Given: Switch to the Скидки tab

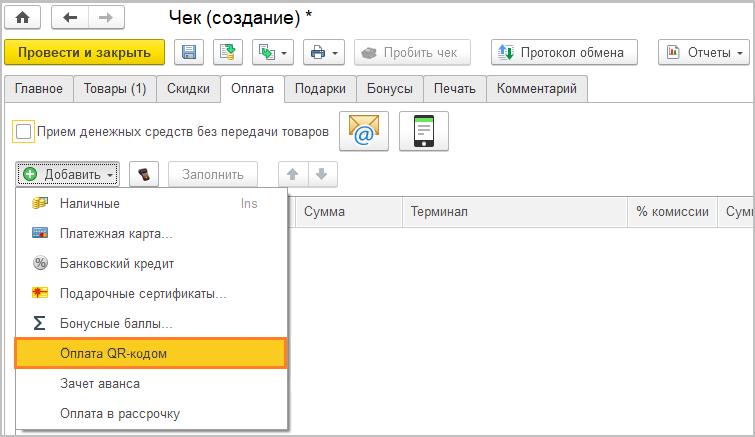Looking at the screenshot, I should click(188, 89).
